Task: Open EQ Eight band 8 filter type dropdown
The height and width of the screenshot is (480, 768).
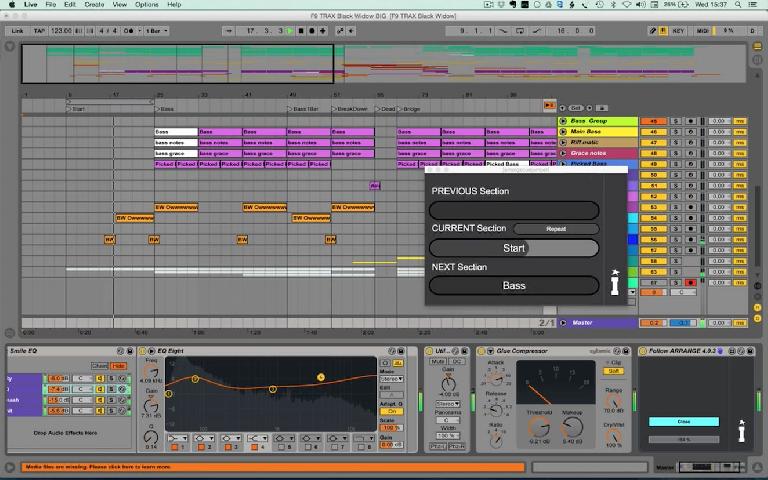Action: coord(364,437)
